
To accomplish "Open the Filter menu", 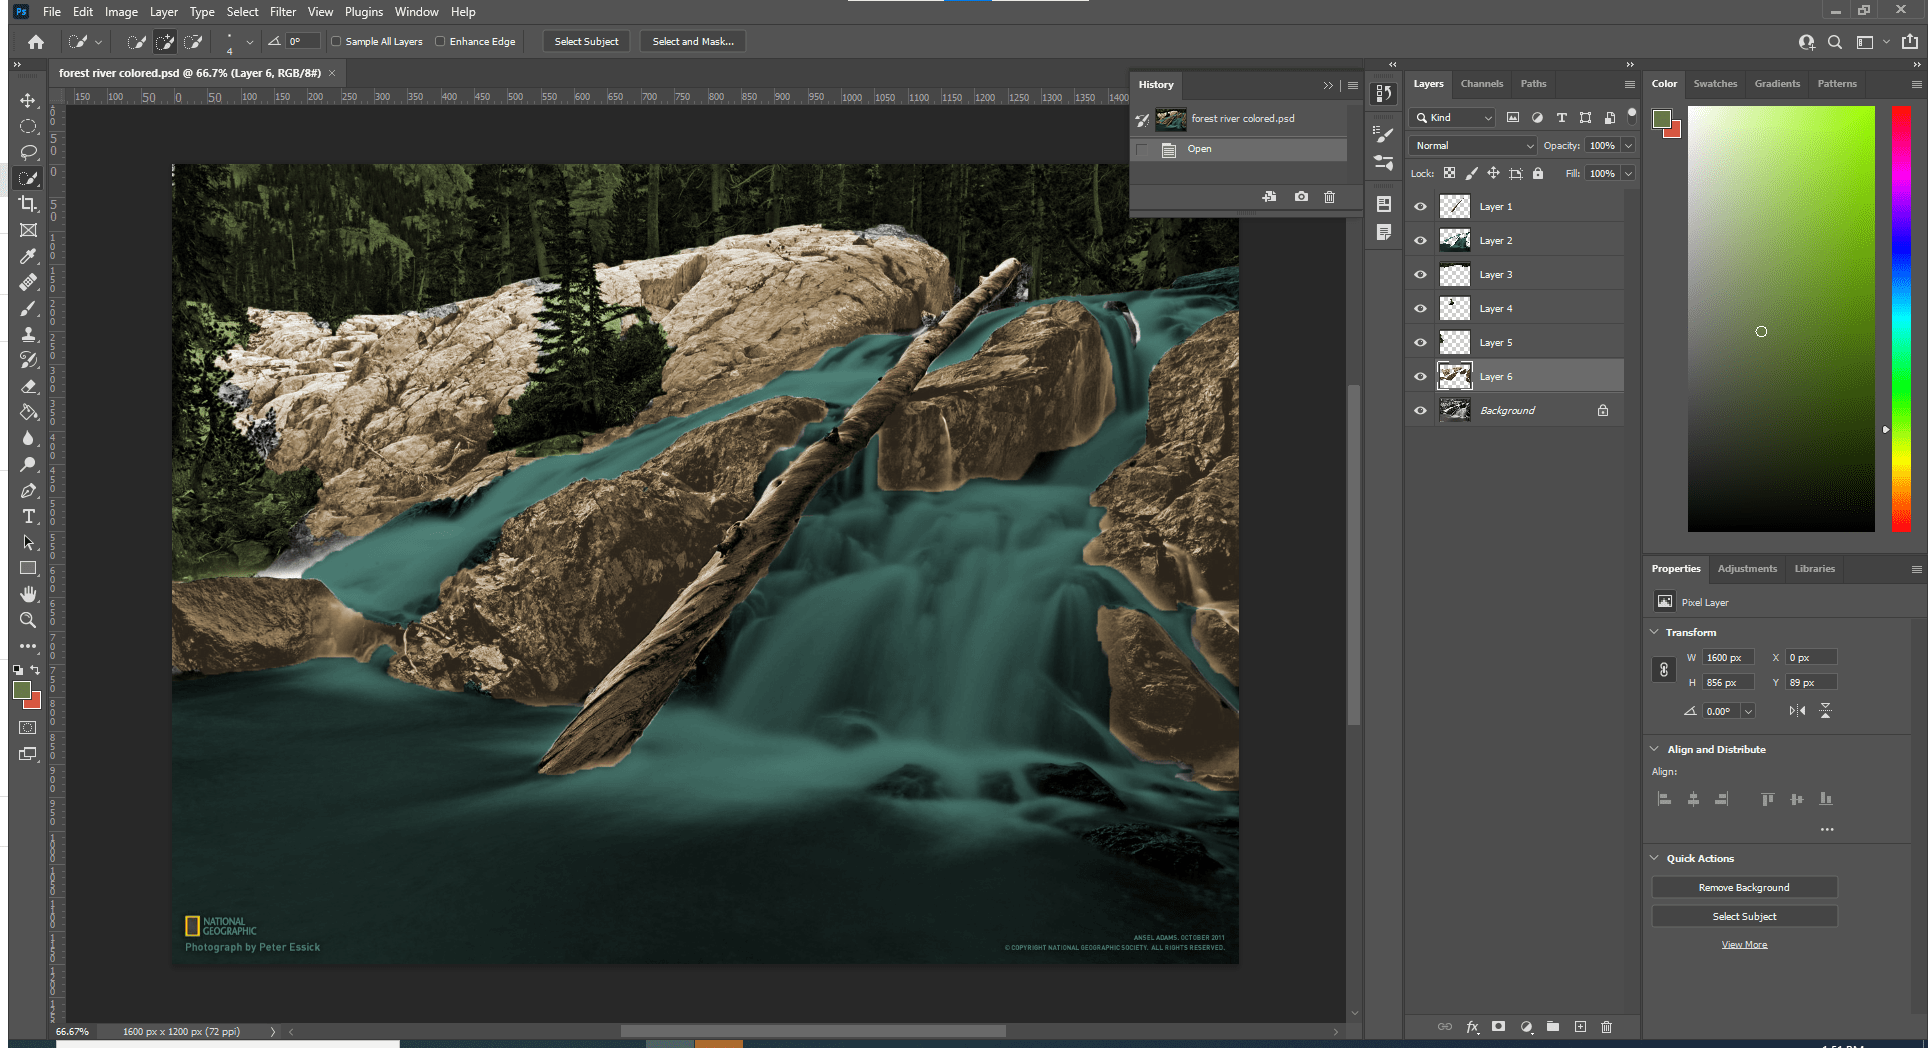I will (x=282, y=12).
